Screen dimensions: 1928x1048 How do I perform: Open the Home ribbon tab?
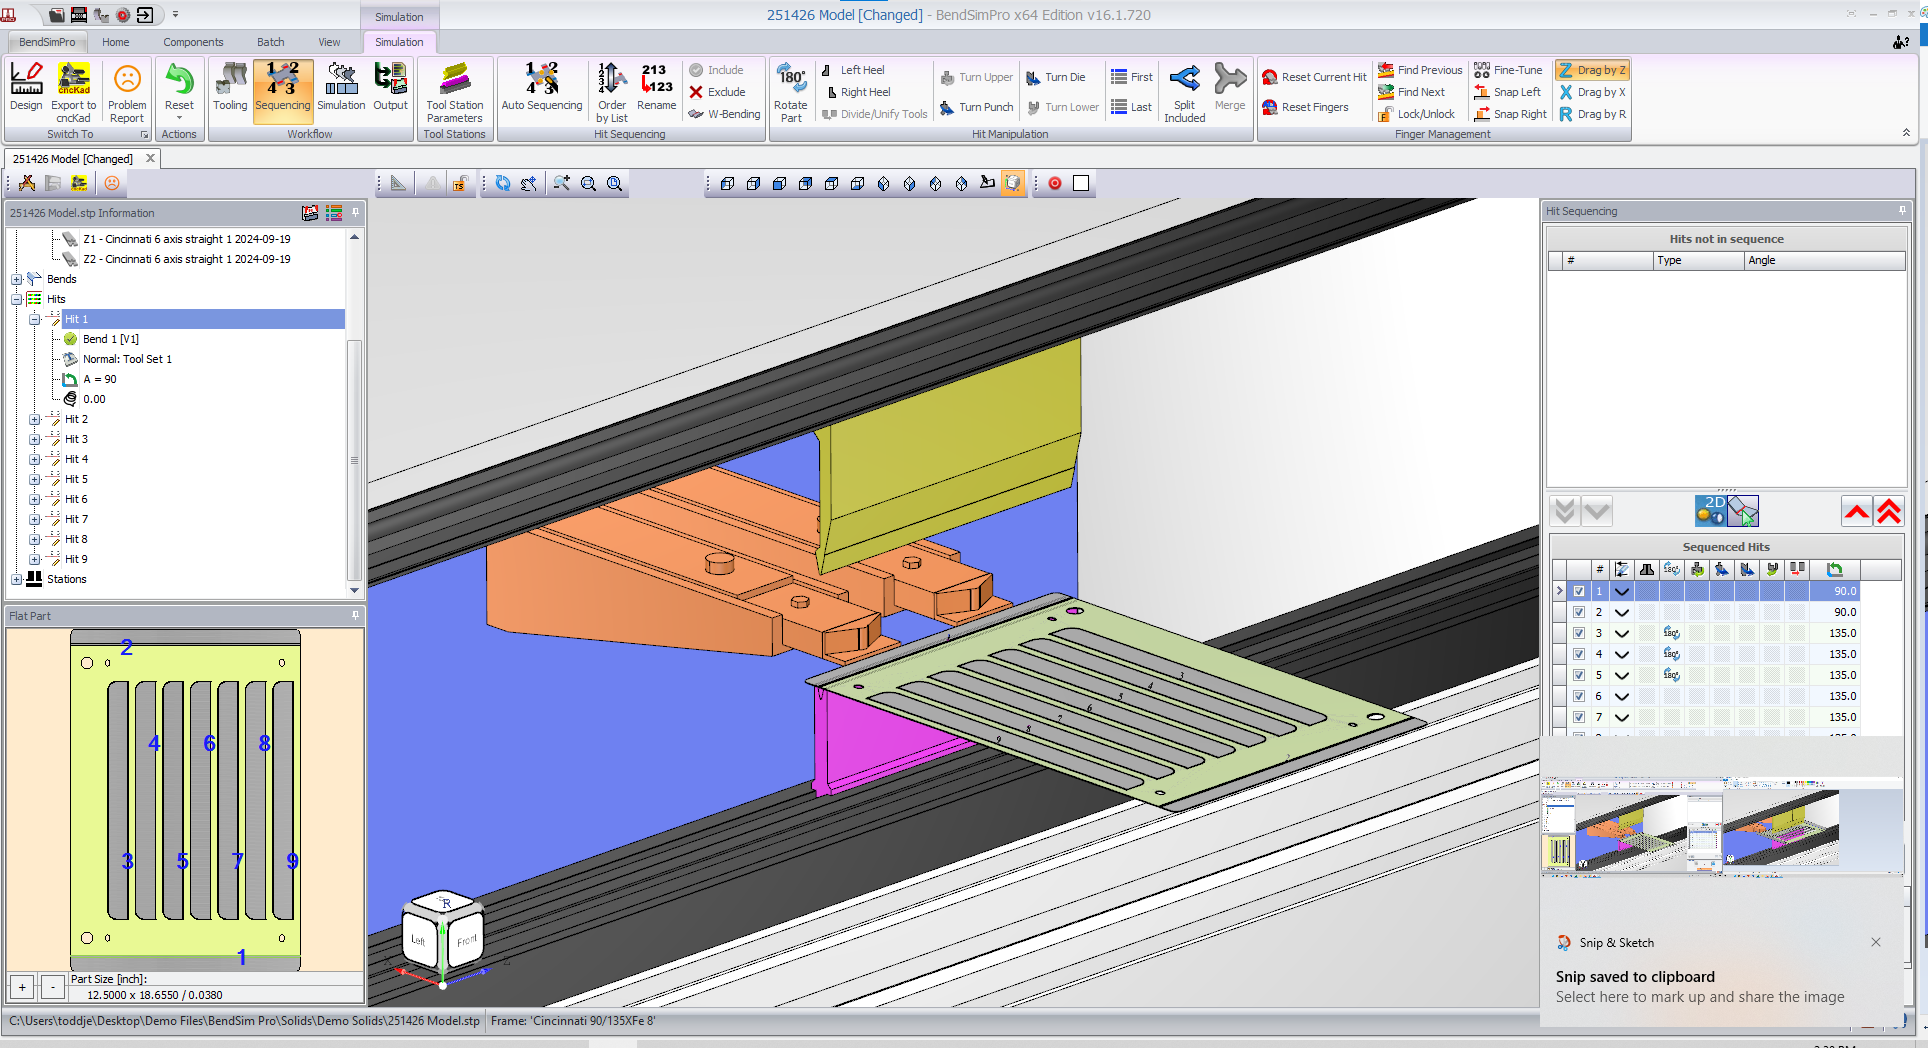point(115,42)
